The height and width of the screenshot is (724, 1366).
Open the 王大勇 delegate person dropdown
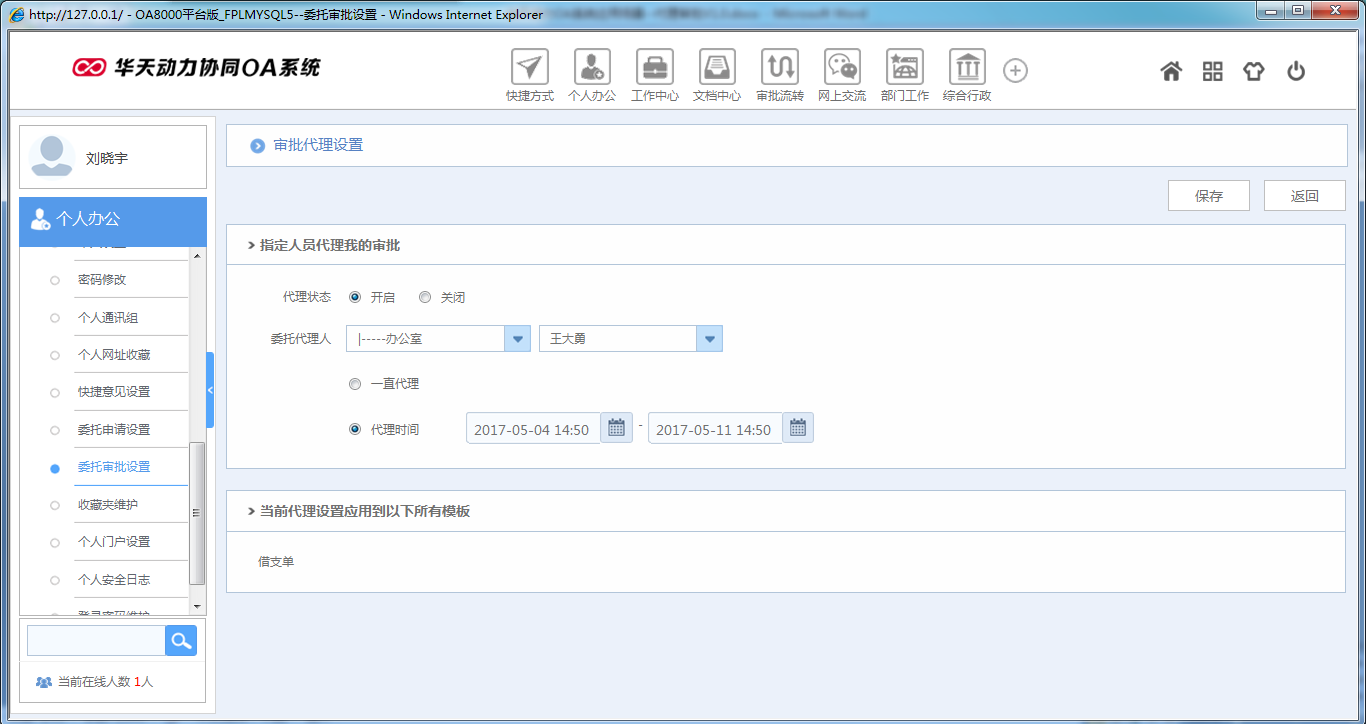[709, 338]
